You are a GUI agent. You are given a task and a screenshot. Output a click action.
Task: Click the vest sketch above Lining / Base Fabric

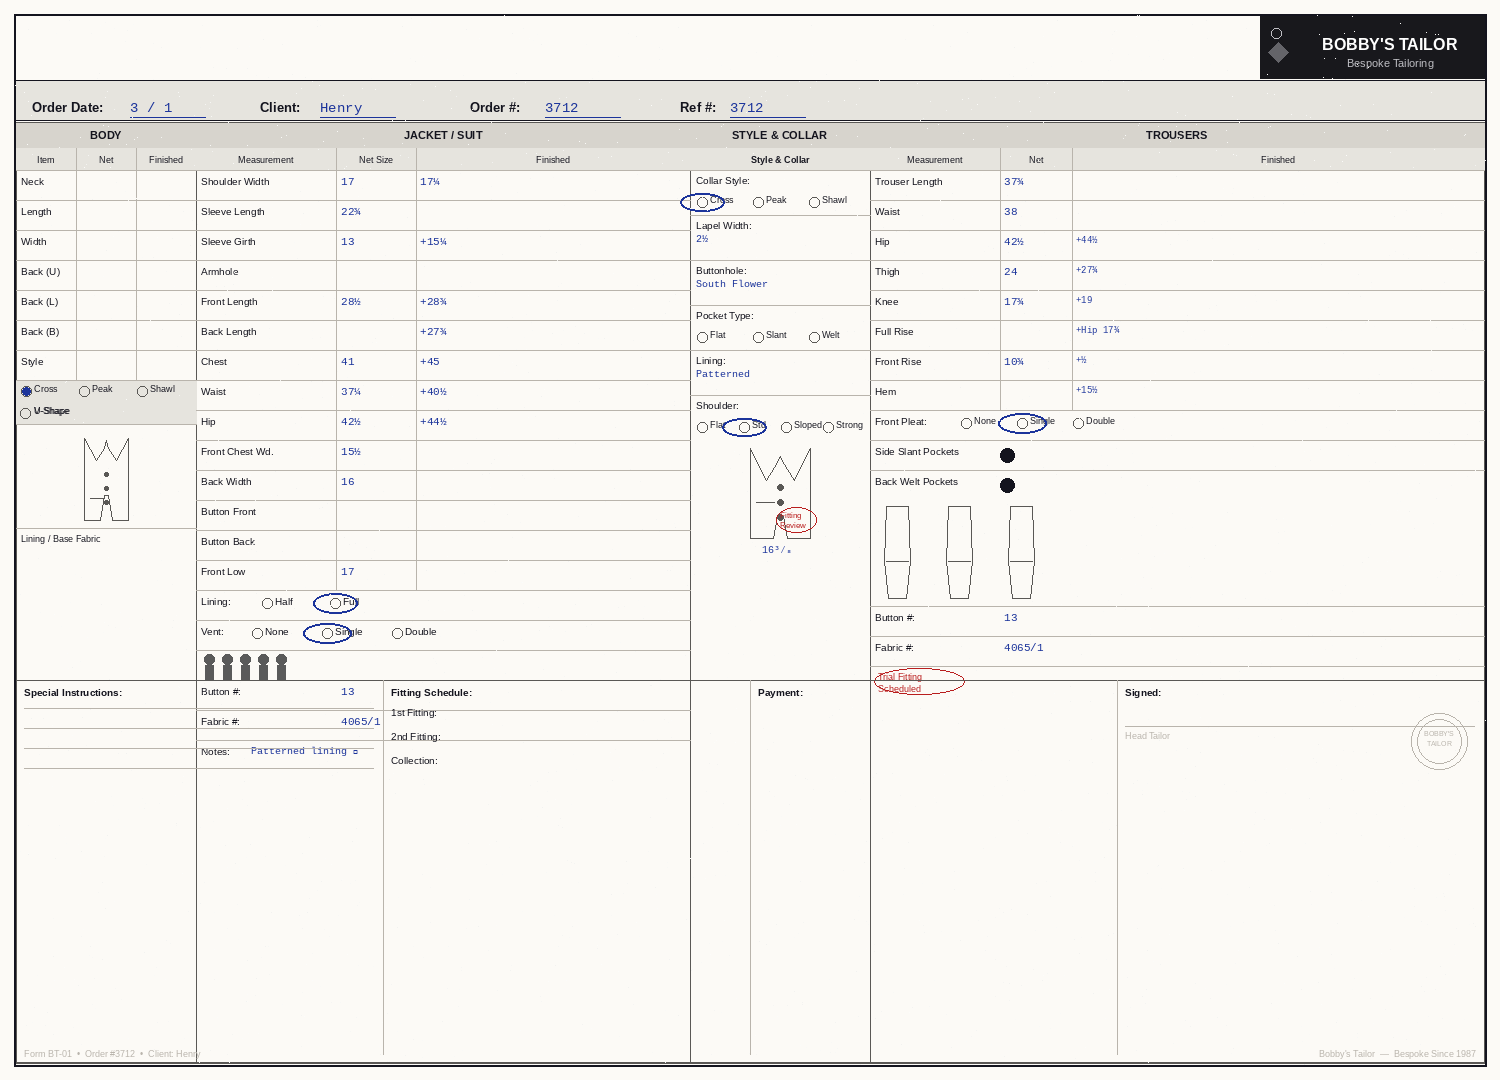(x=106, y=479)
